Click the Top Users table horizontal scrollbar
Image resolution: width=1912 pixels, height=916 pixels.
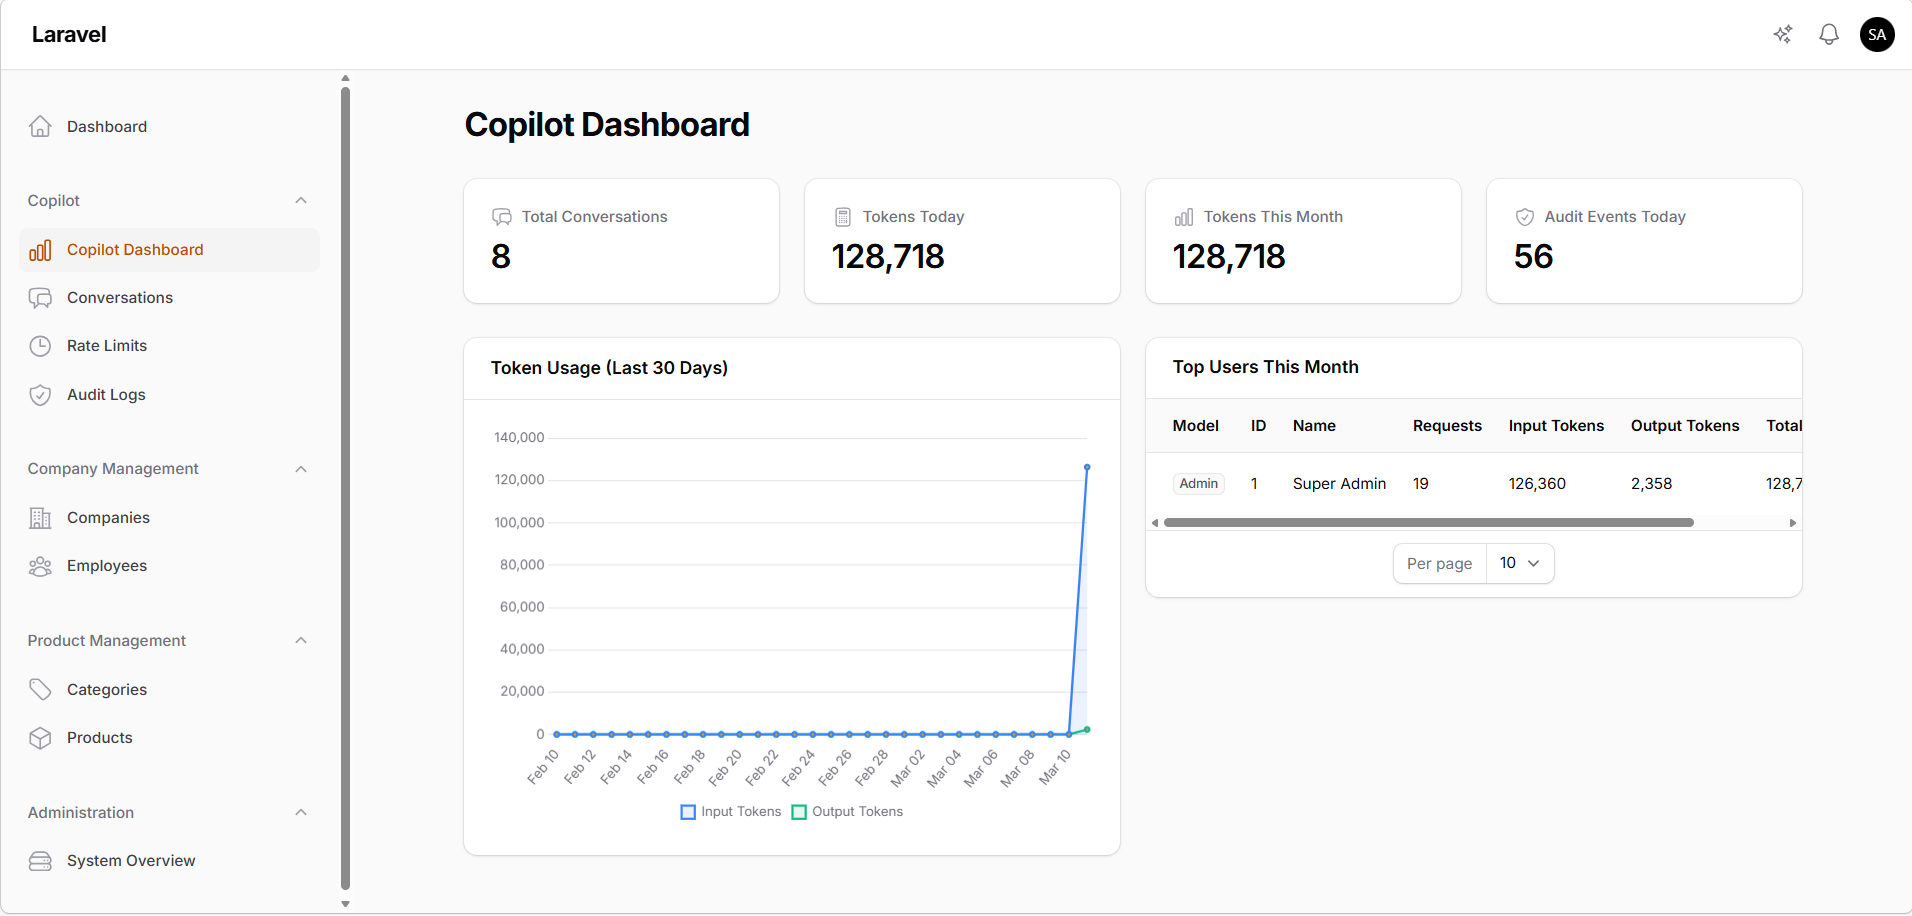[x=1428, y=523]
